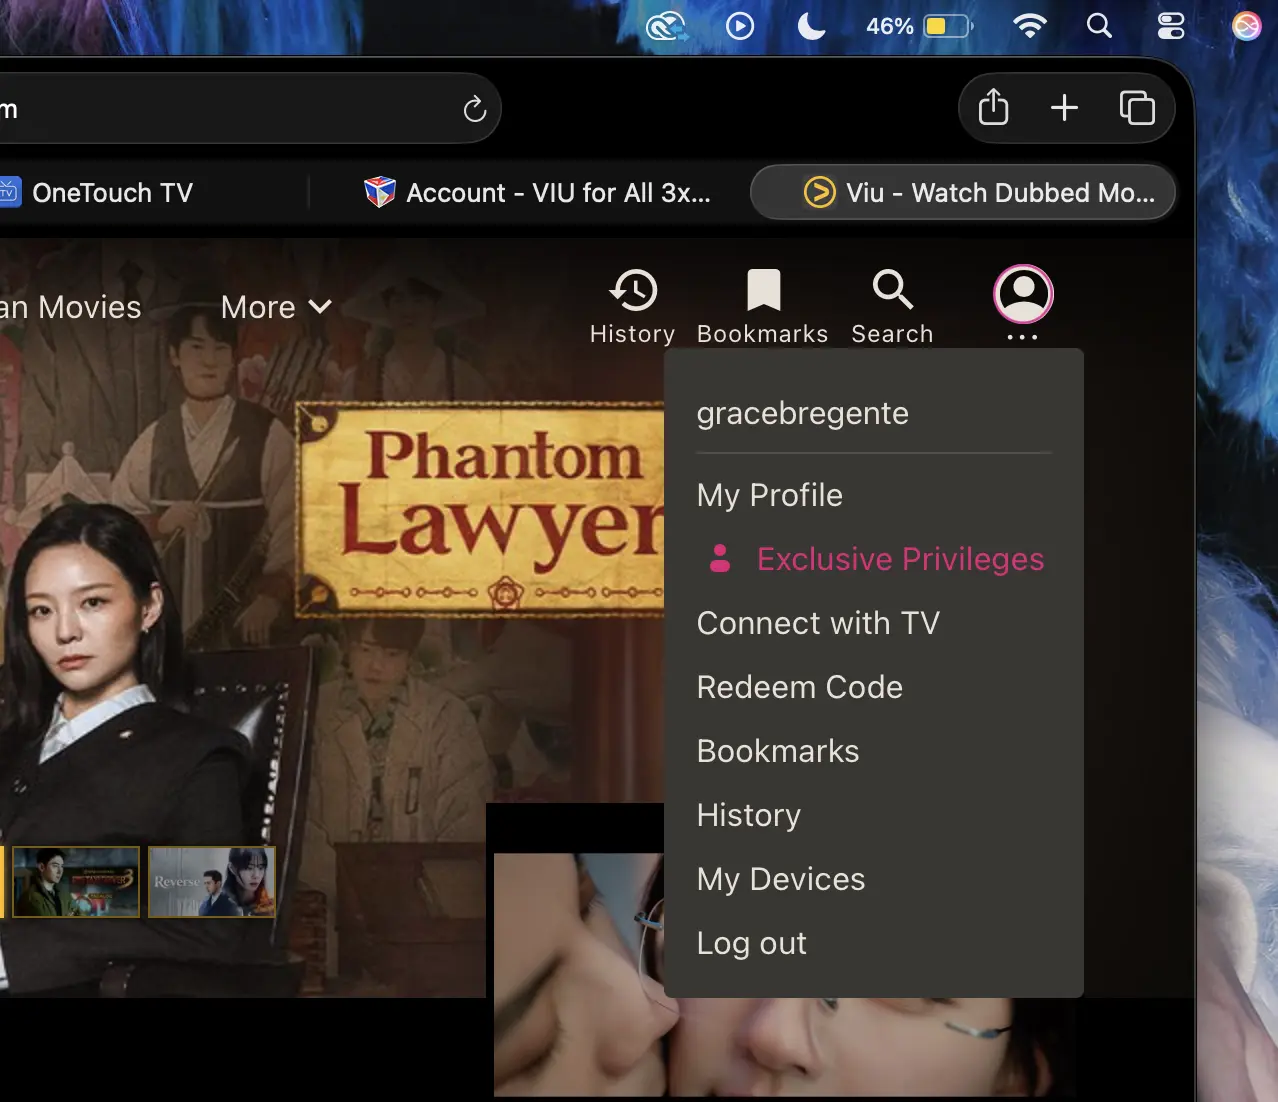This screenshot has height=1102, width=1278.
Task: Click the gracebregente username
Action: tap(803, 413)
